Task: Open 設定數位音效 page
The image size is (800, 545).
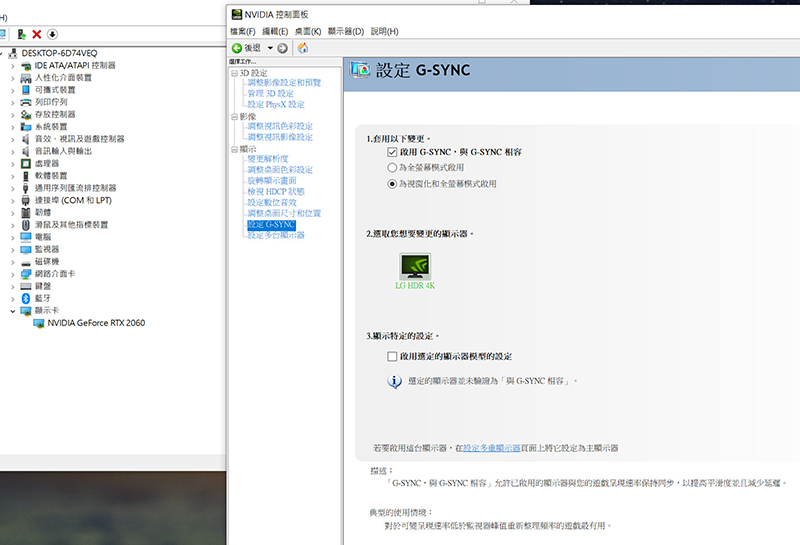Action: click(272, 203)
